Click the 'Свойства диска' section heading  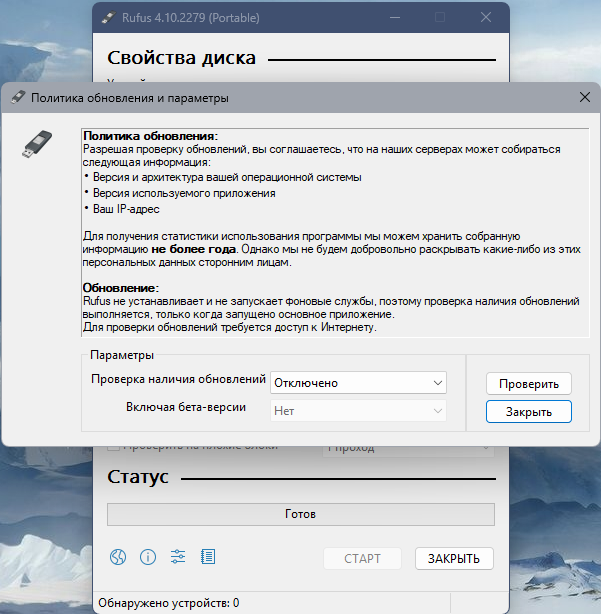(182, 58)
